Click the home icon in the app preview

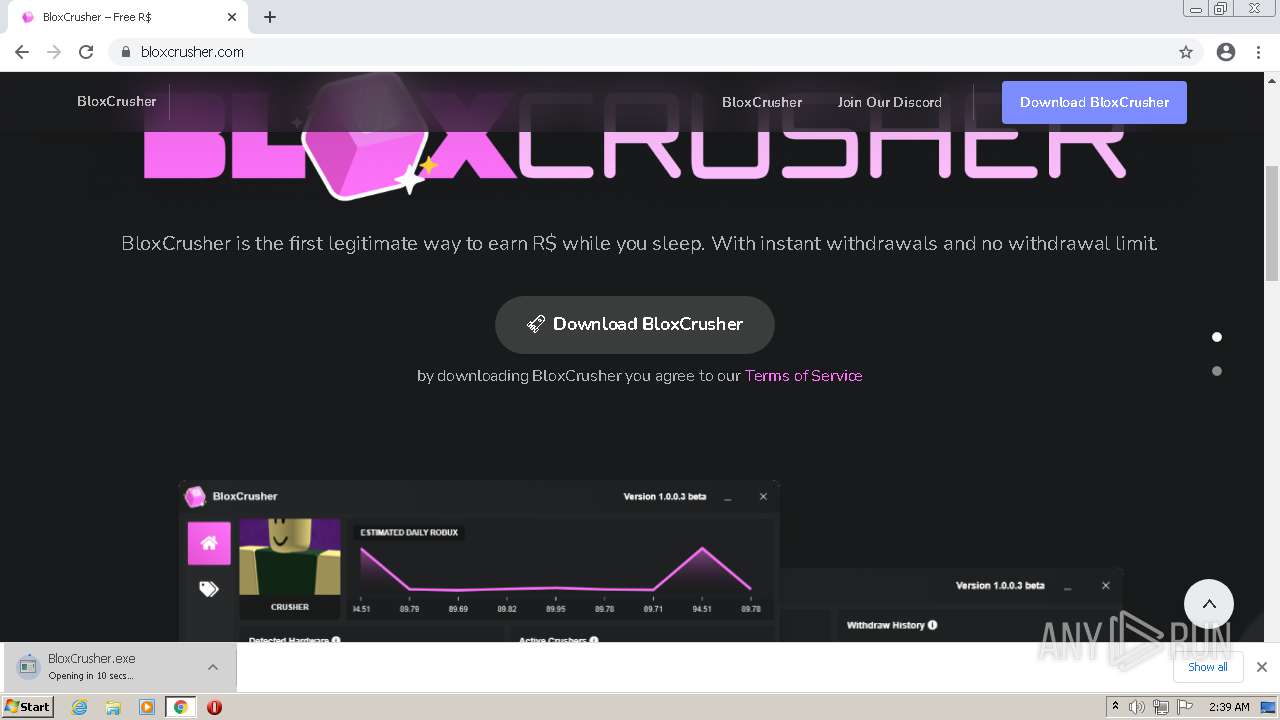coord(209,543)
